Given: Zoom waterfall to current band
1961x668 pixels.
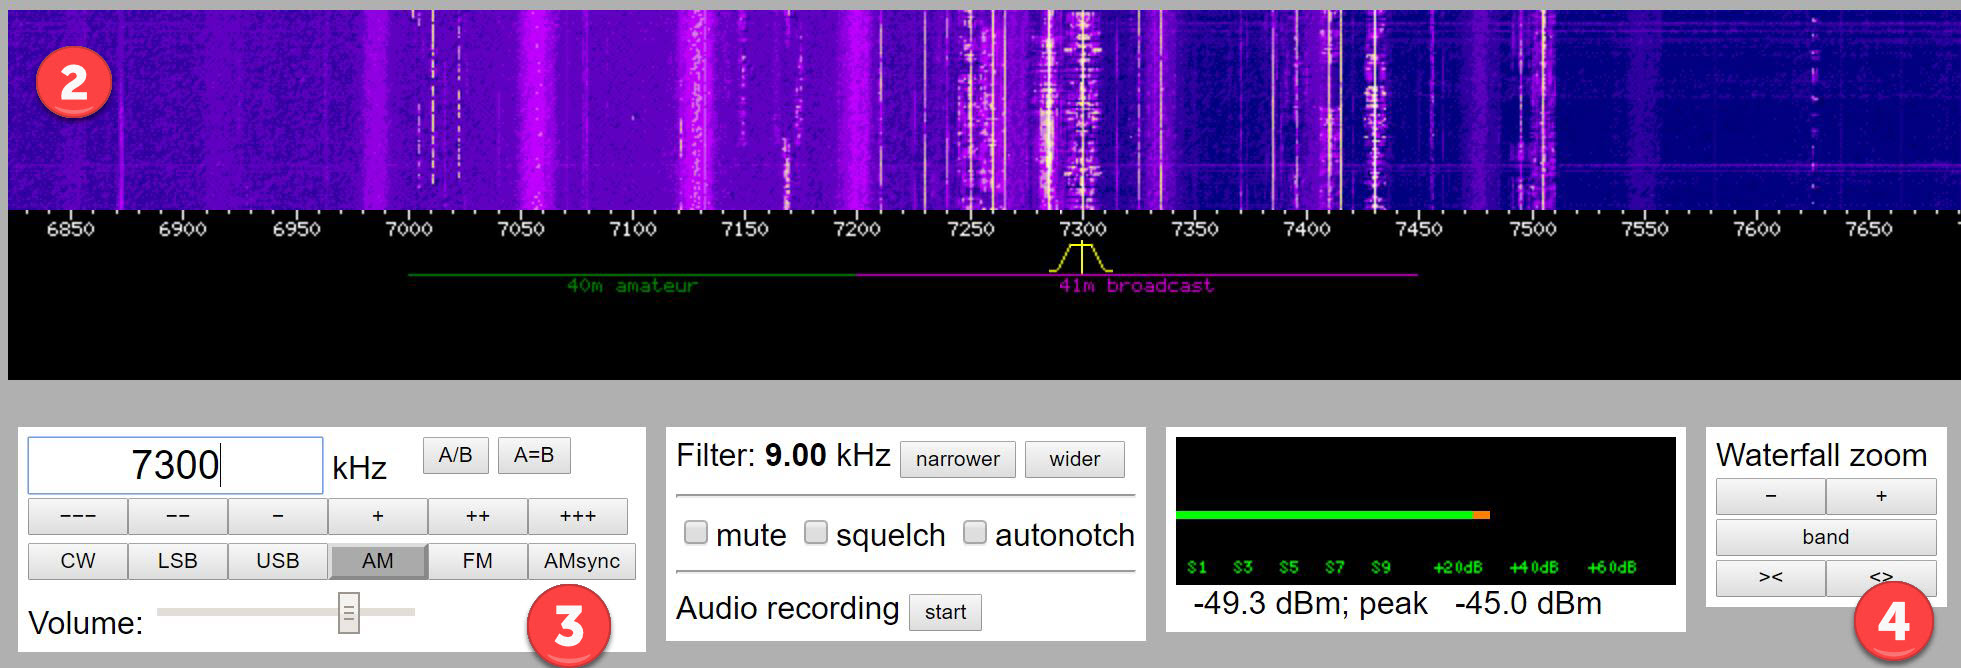Looking at the screenshot, I should click(1826, 537).
